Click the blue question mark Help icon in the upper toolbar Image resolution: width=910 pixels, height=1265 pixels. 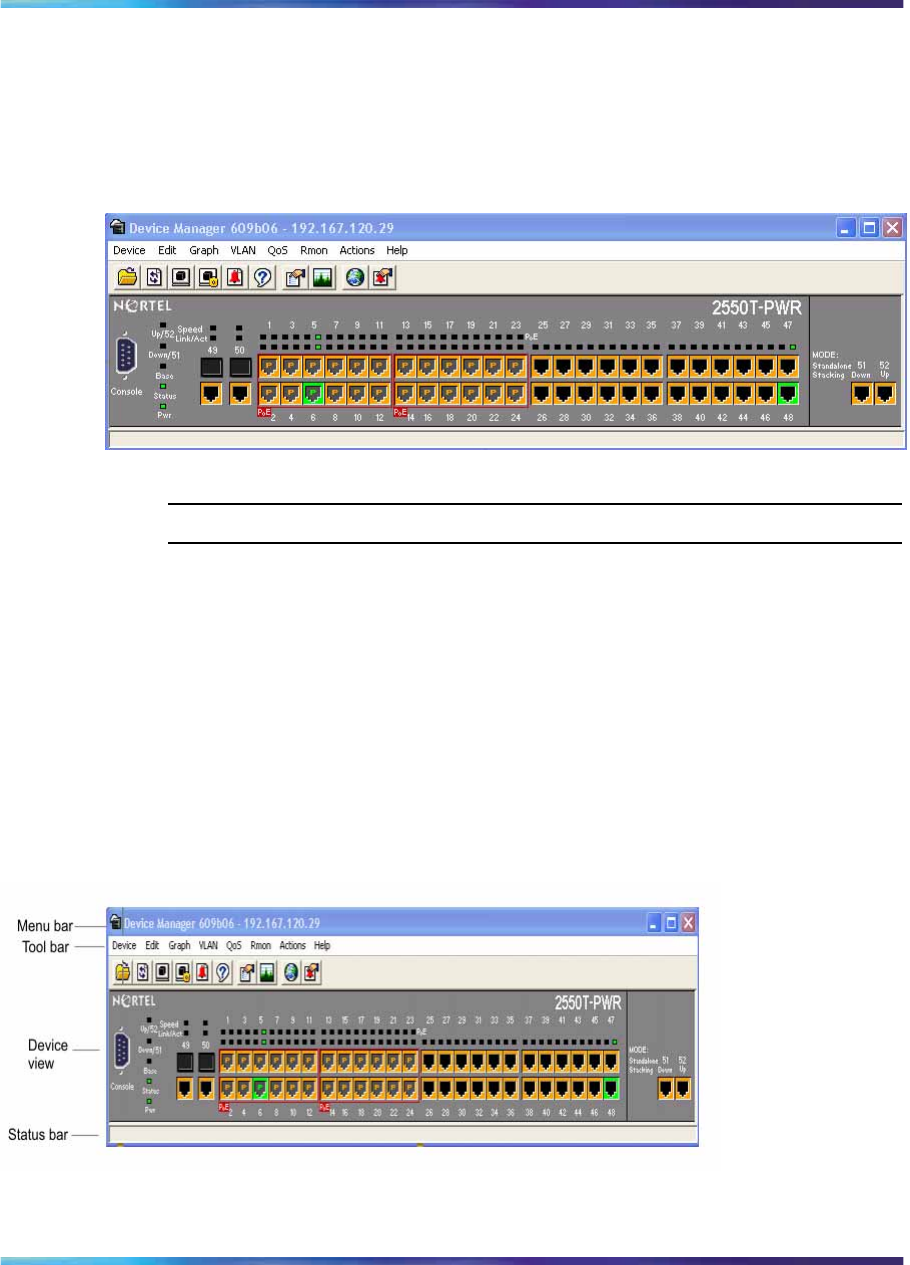[260, 279]
